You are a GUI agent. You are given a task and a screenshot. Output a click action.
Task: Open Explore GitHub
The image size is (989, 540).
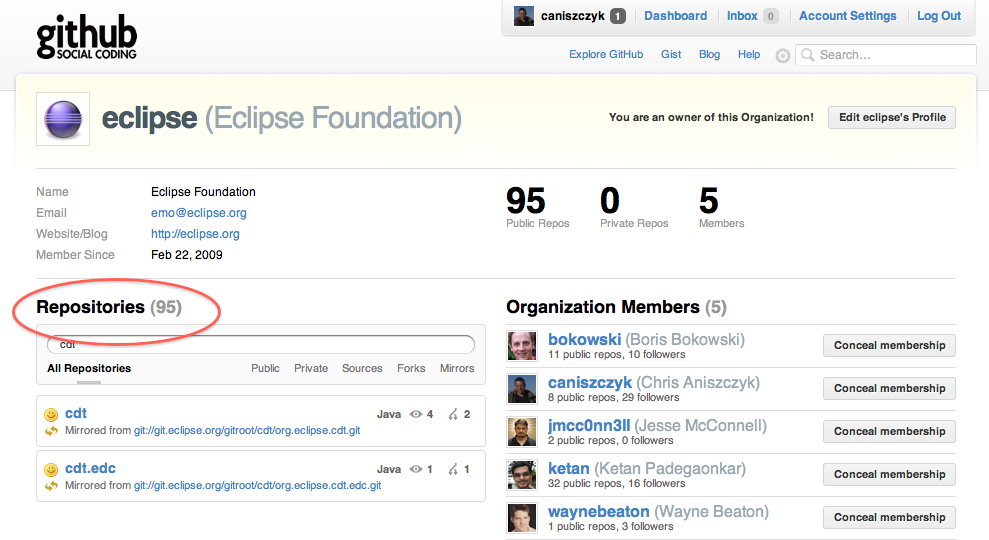point(606,54)
